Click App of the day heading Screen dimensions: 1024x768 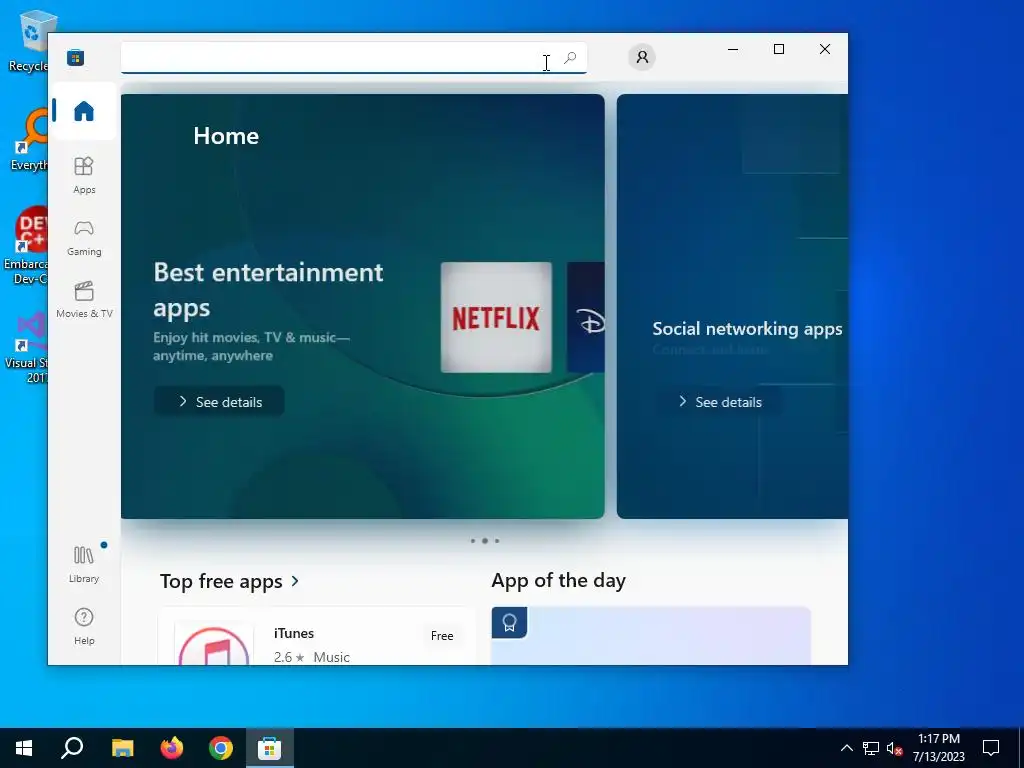click(558, 580)
